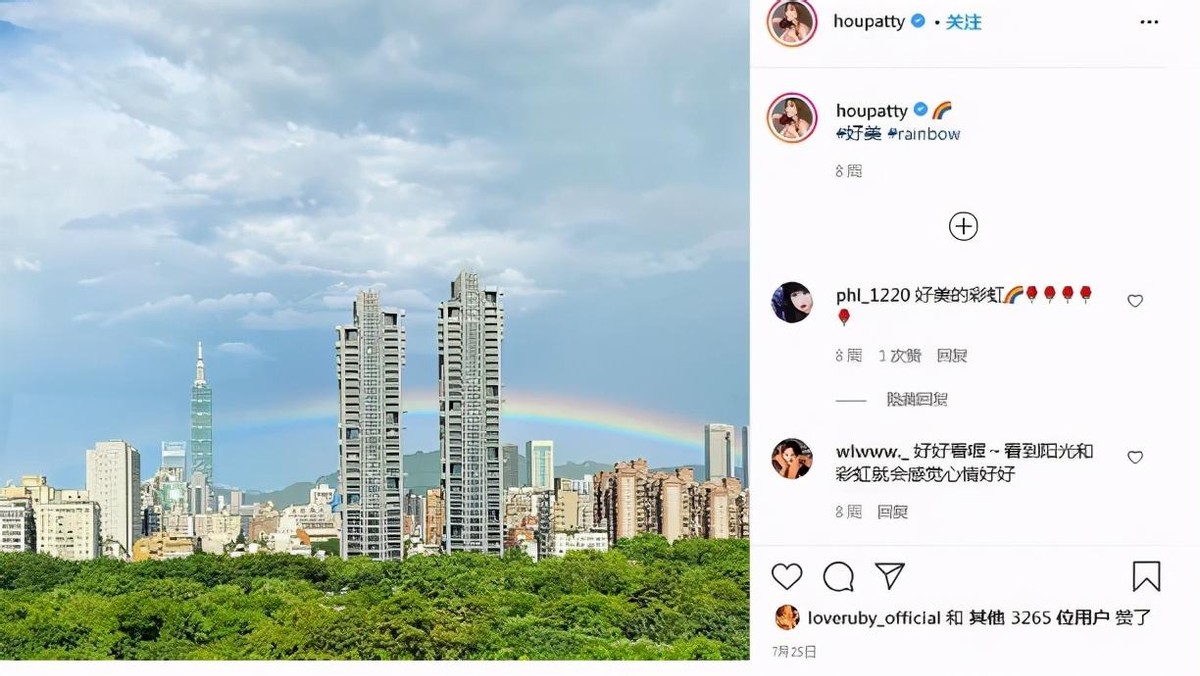The width and height of the screenshot is (1200, 676).
Task: Like phl_1220's comment heart
Action: tap(1135, 300)
